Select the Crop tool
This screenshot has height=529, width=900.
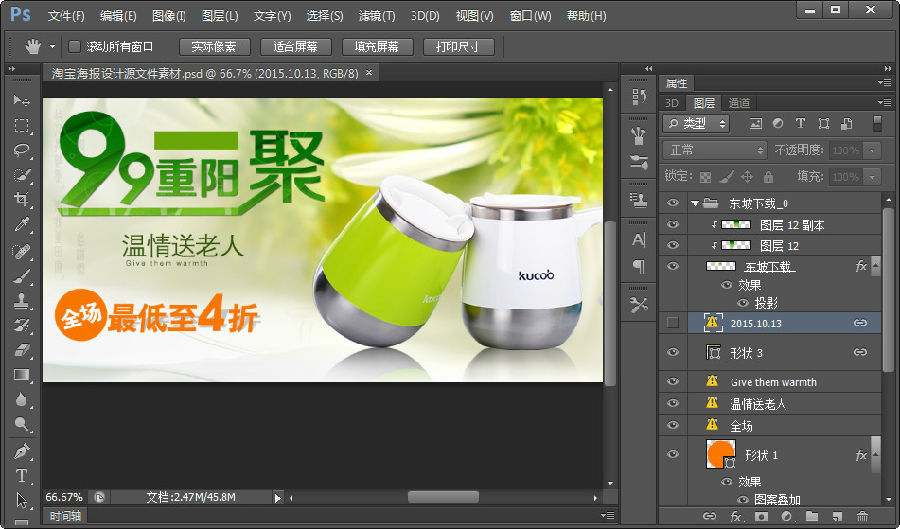(x=21, y=200)
